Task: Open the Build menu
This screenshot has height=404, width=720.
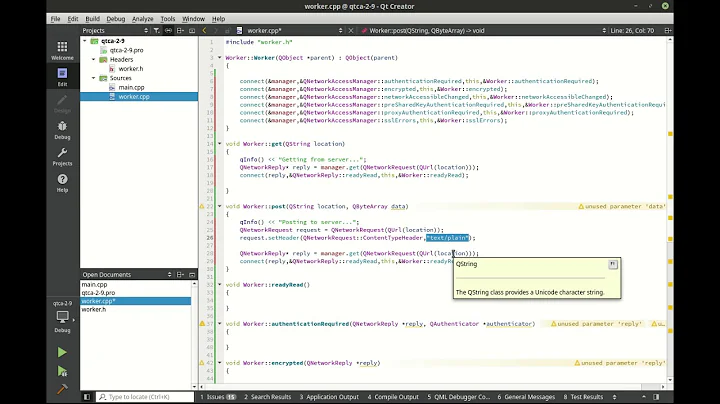Action: (x=92, y=19)
